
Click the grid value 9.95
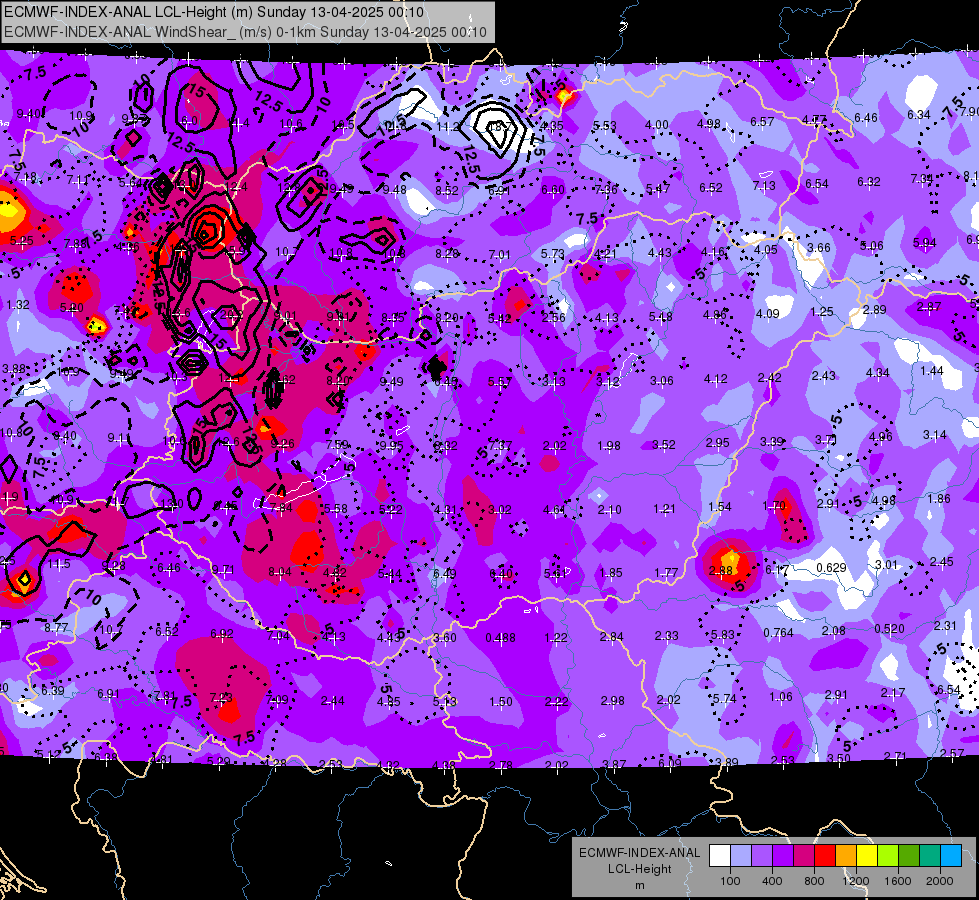click(391, 446)
